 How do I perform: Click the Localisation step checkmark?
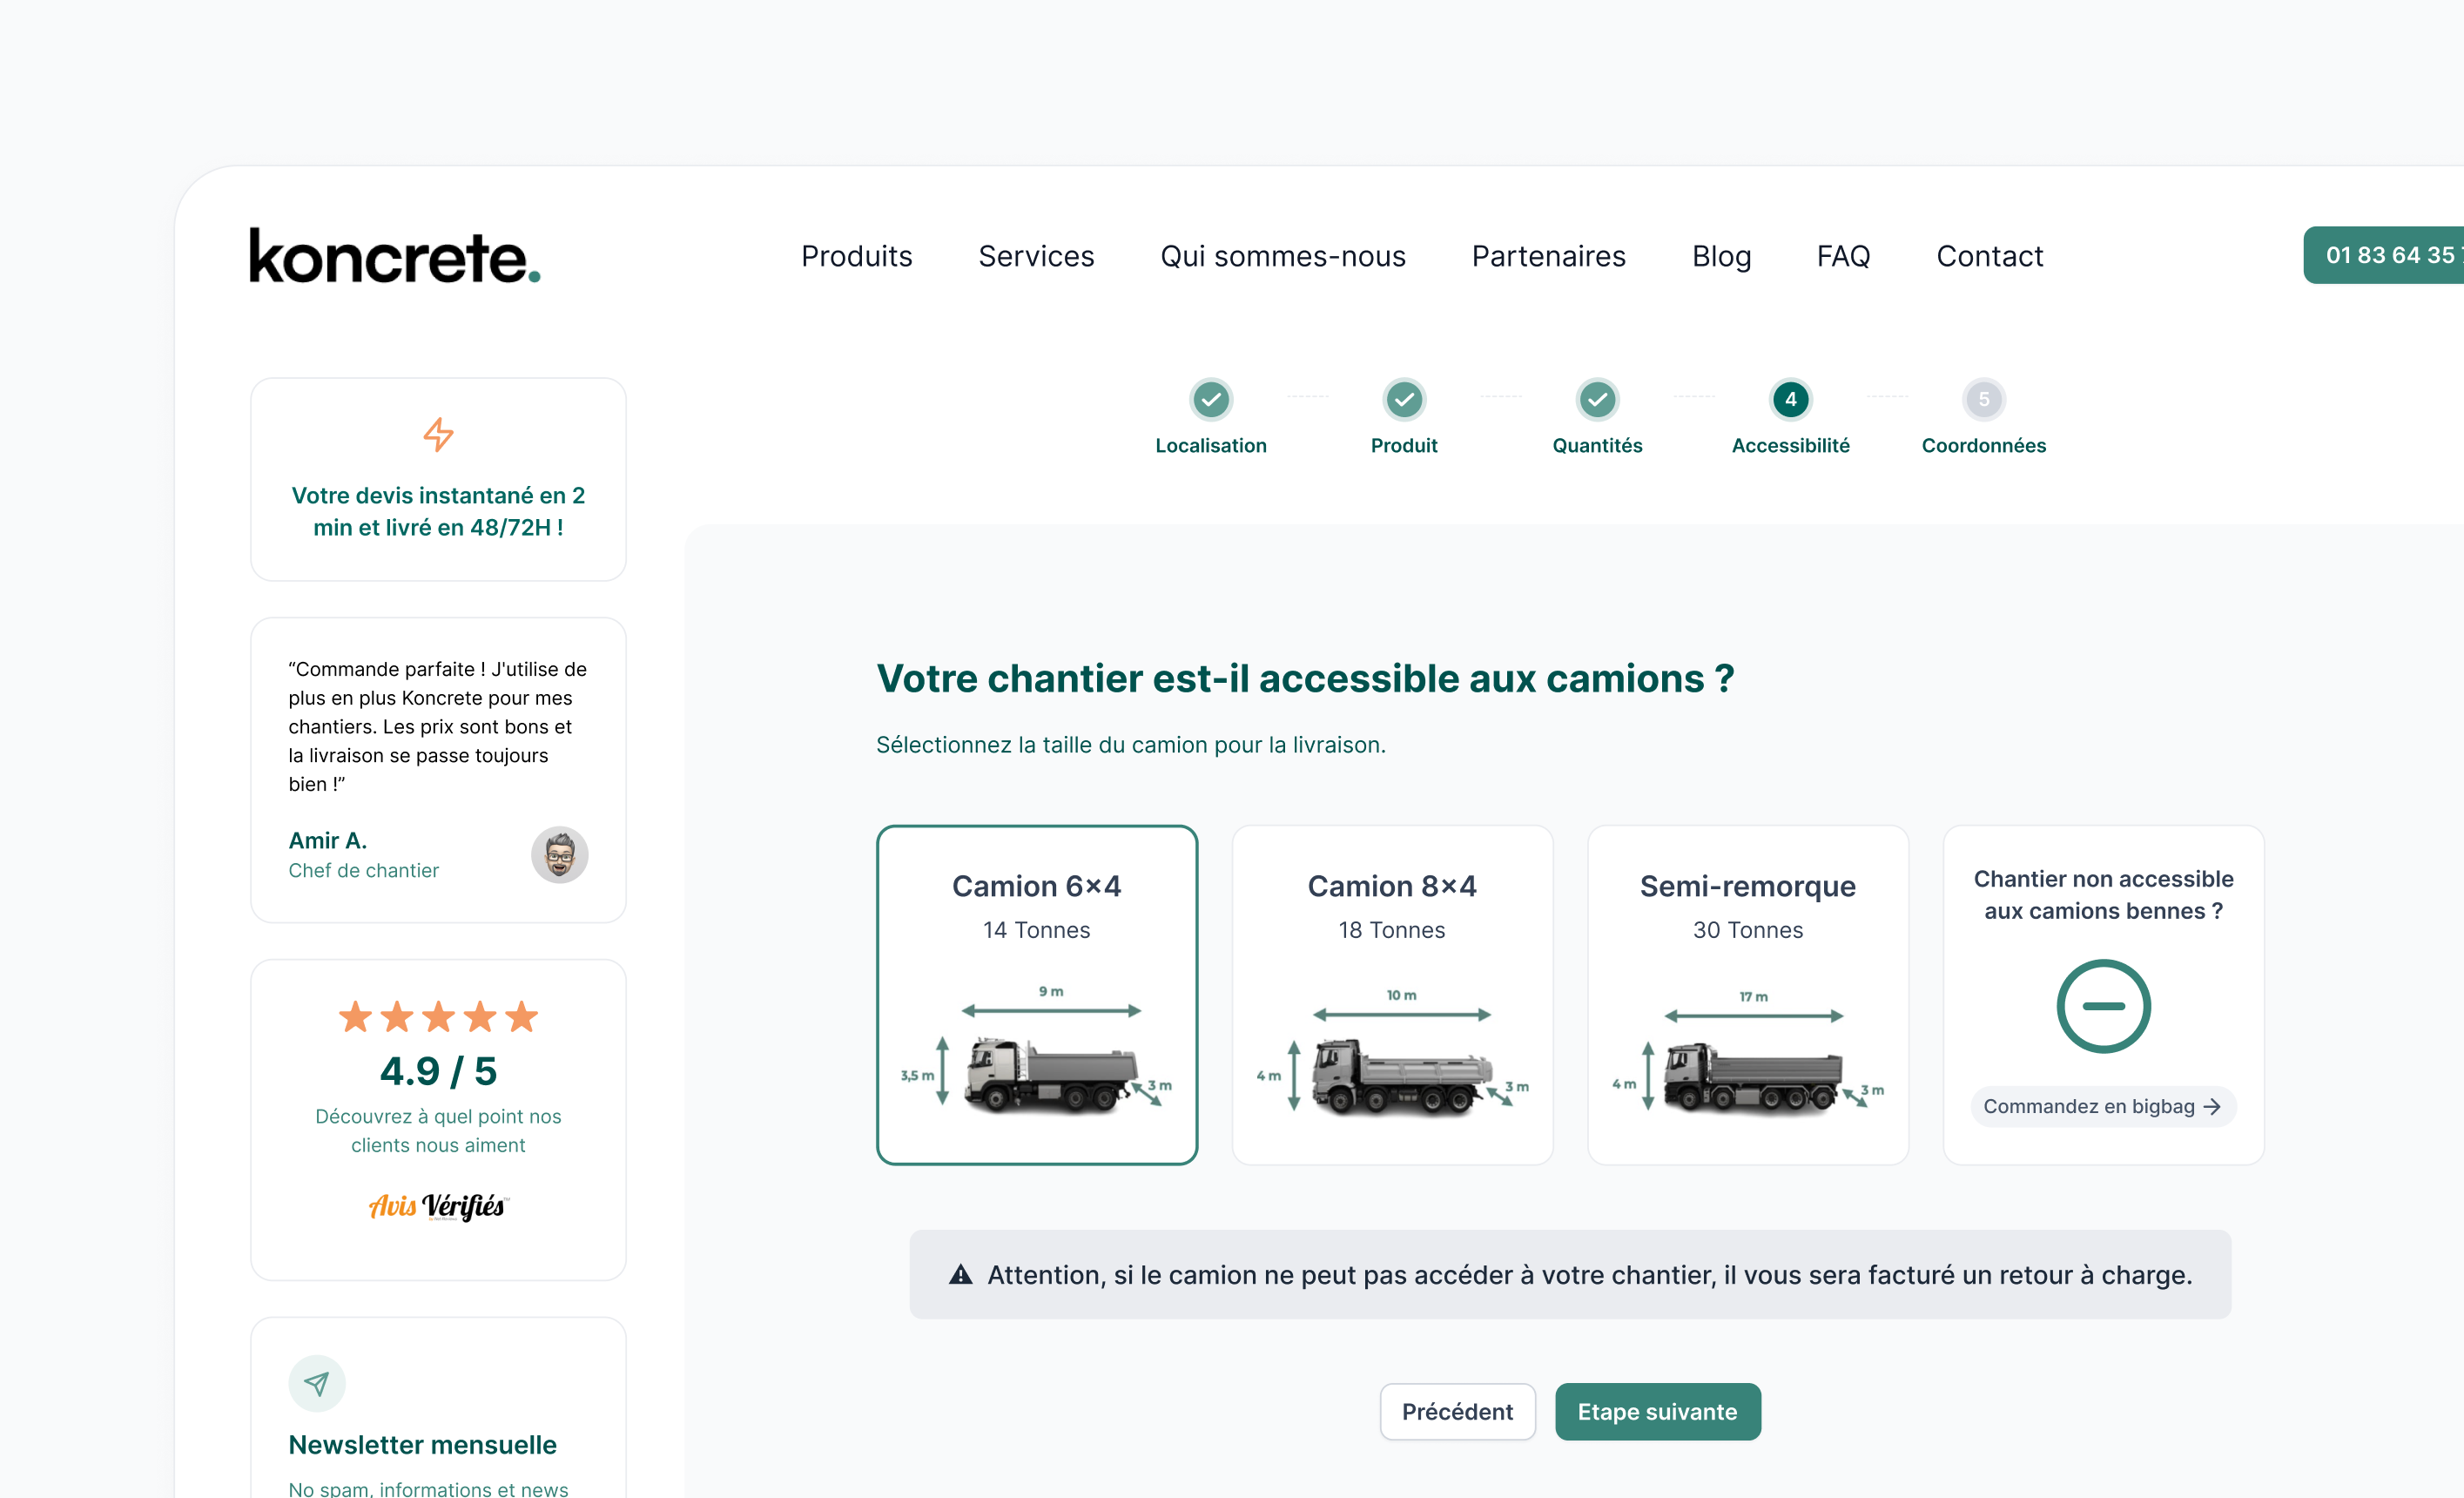(1211, 399)
